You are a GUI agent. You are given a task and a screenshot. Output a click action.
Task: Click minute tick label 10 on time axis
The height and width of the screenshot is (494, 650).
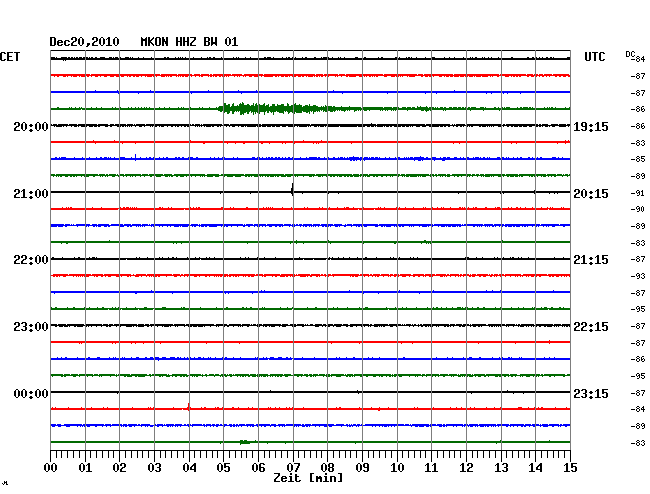pyautogui.click(x=397, y=468)
